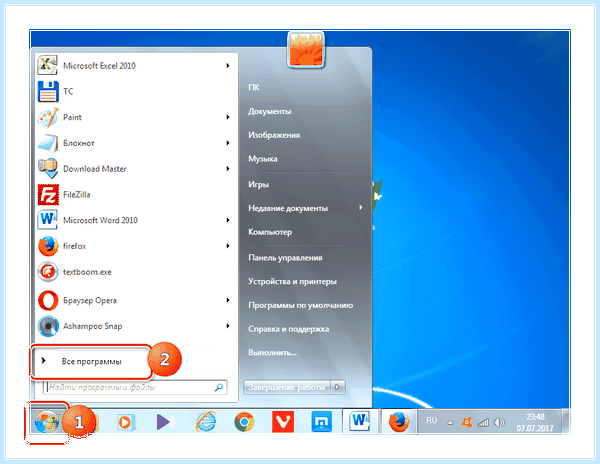Expand the Браузер Opera jump list arrow
The image size is (600, 464).
(228, 300)
